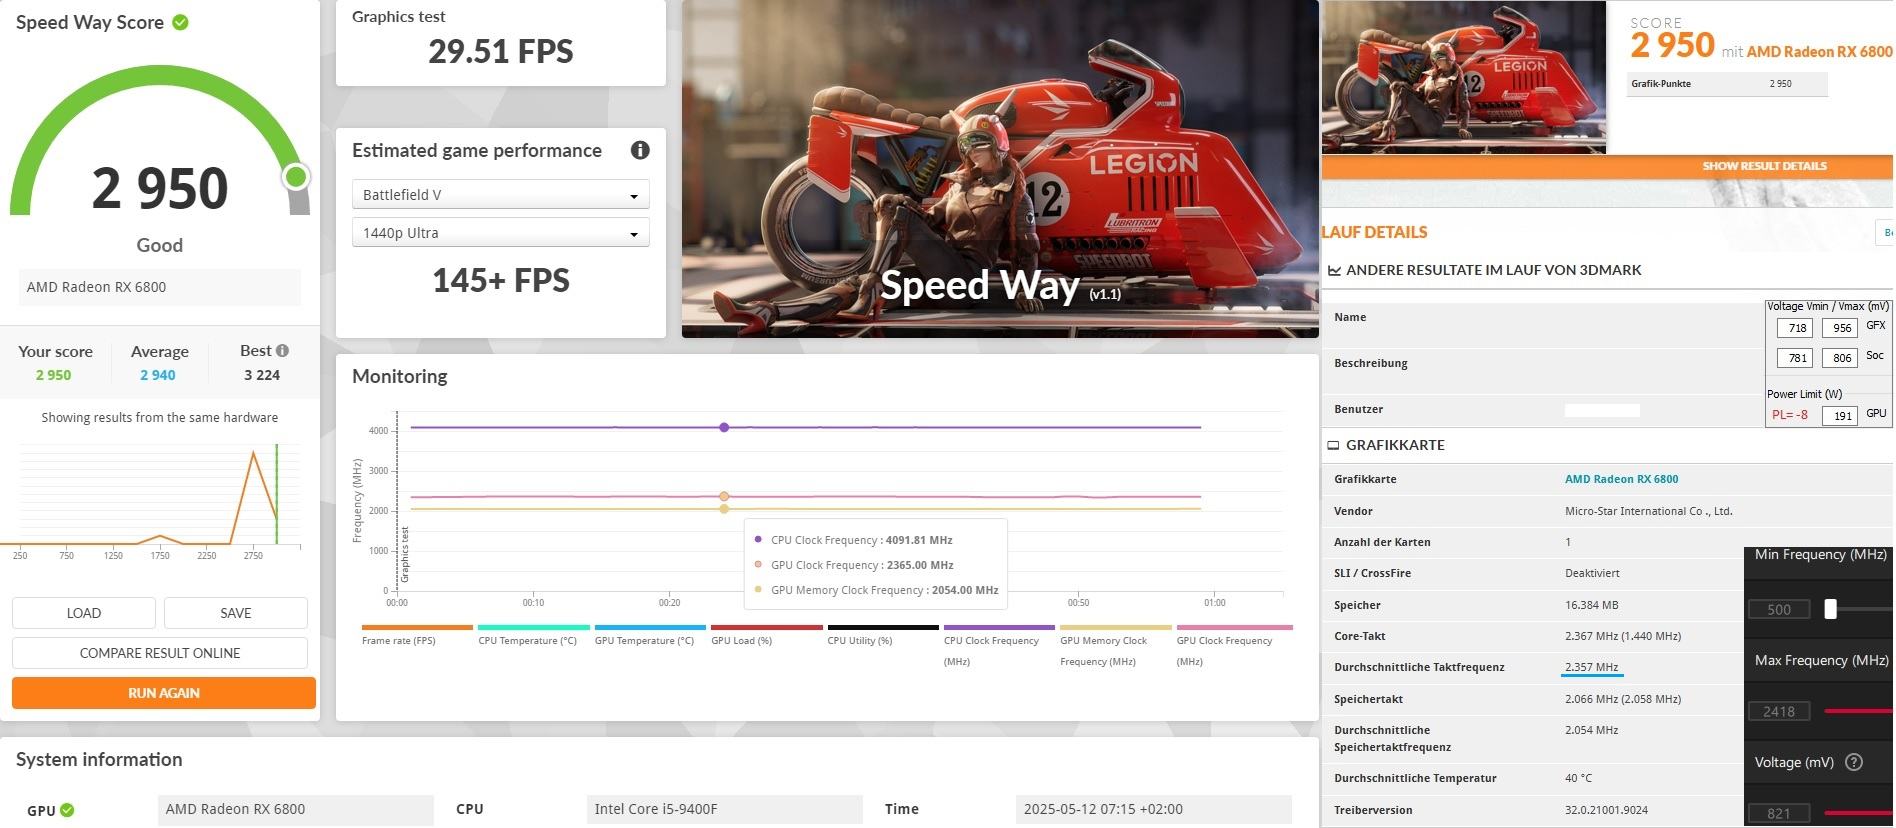Click the Speicher 16.384 MB value
1896x828 pixels.
pos(1591,605)
